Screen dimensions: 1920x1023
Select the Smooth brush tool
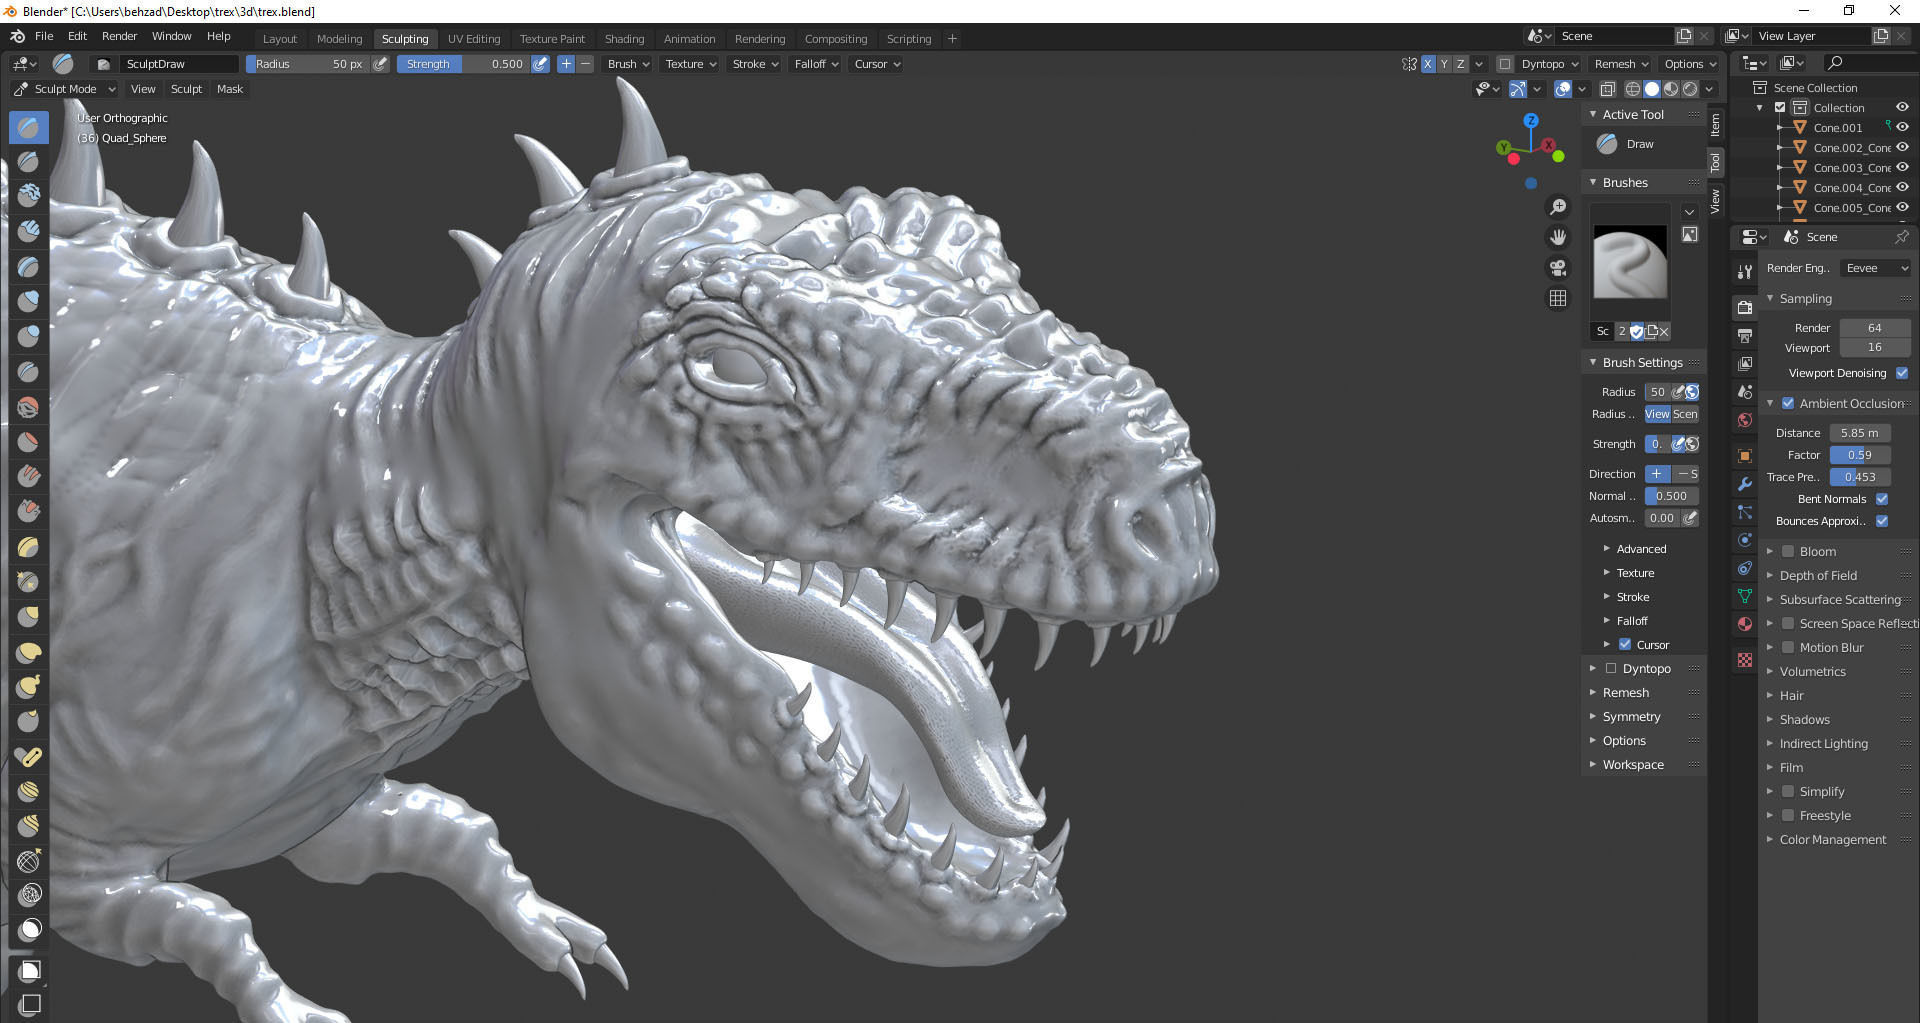(x=29, y=407)
